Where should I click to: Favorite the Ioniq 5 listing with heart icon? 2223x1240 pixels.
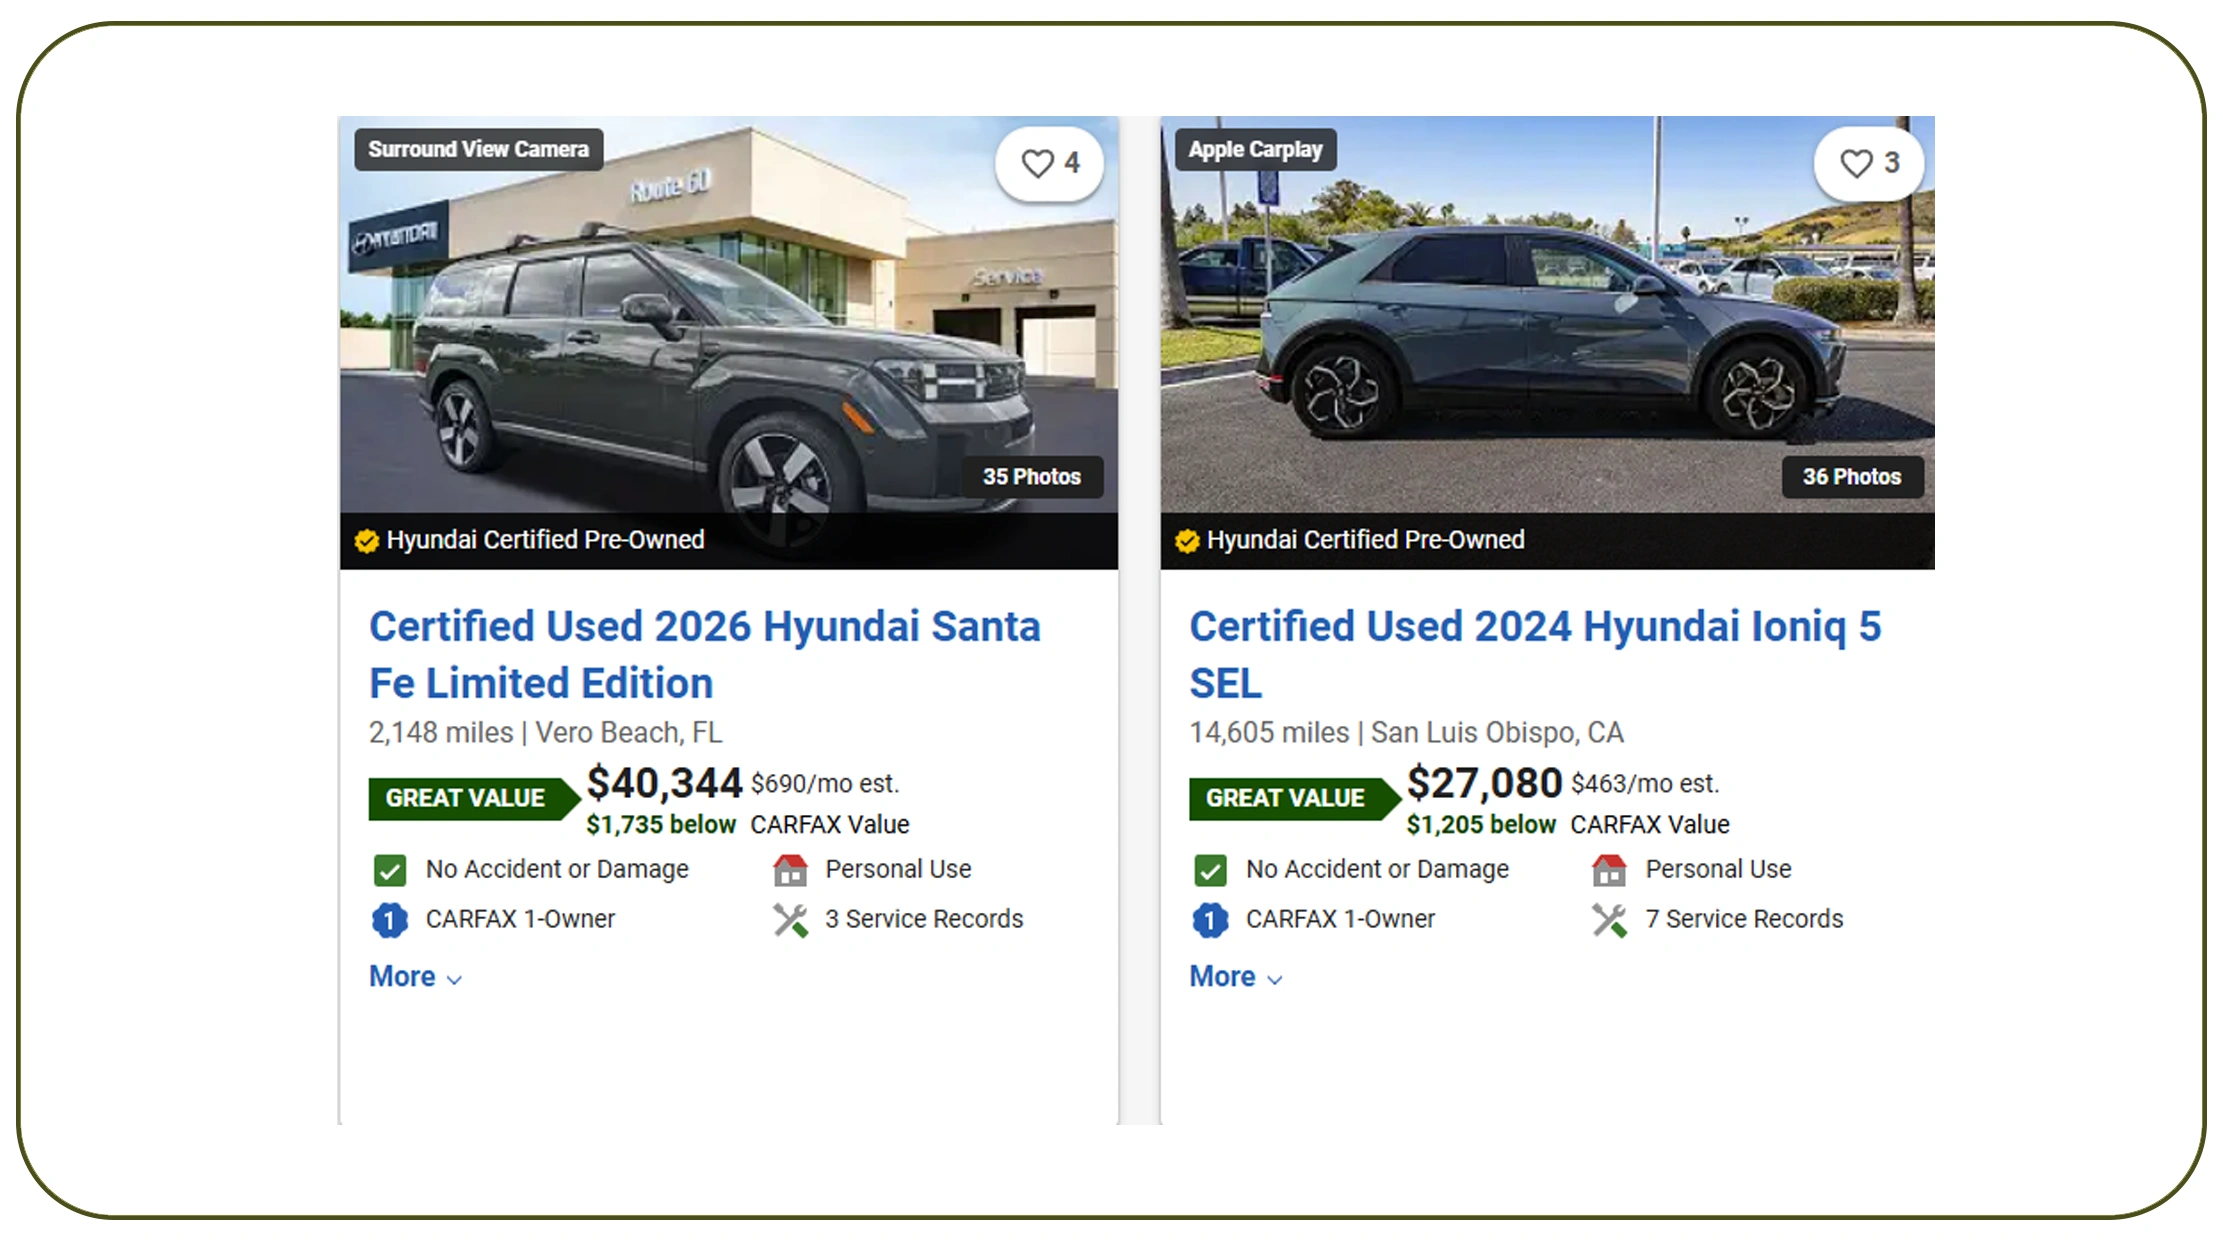click(x=1869, y=163)
